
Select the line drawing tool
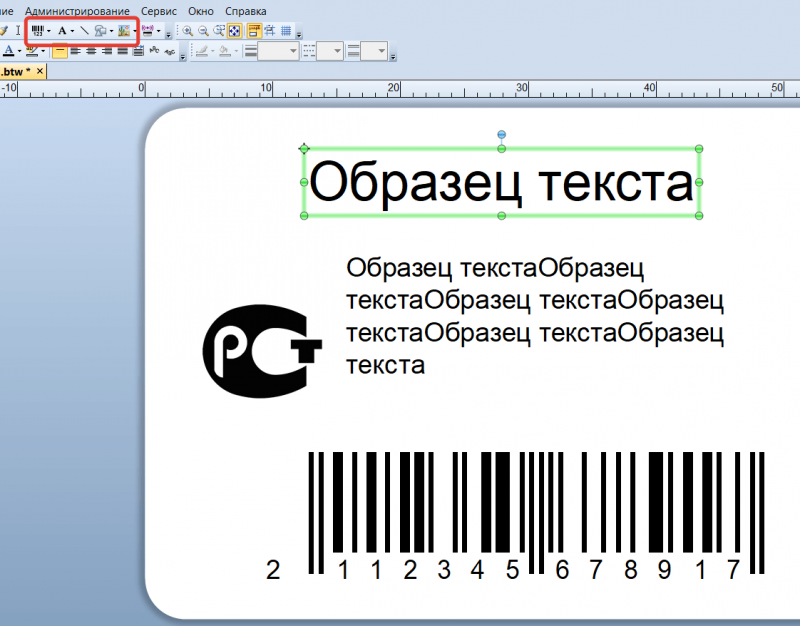(85, 31)
